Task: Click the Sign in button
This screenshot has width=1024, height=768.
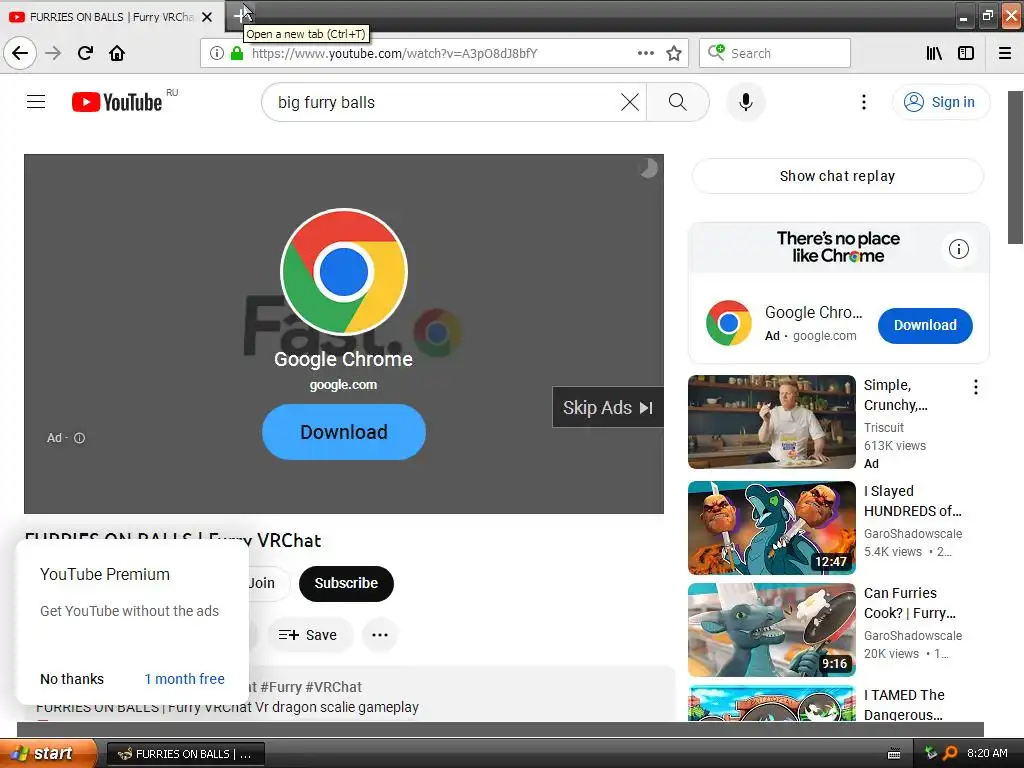Action: [x=940, y=102]
